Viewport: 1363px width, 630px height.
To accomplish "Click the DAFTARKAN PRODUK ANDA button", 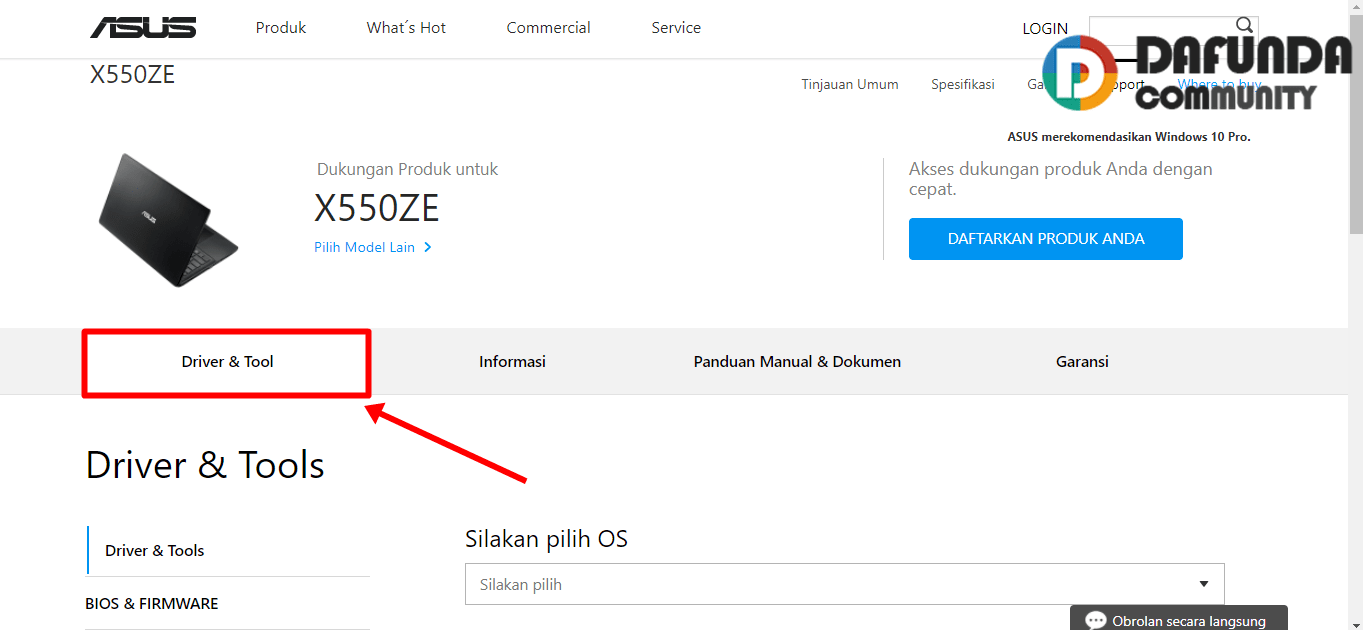I will point(1045,239).
